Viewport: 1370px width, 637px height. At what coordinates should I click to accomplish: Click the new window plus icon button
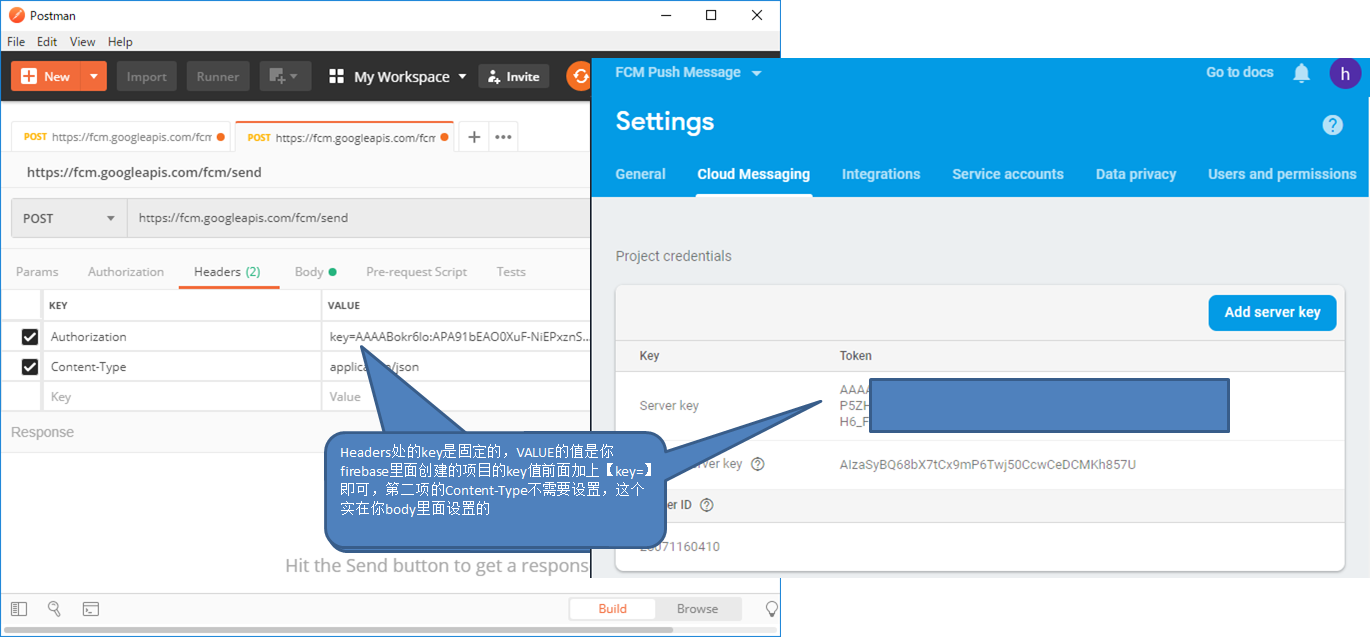pos(285,76)
